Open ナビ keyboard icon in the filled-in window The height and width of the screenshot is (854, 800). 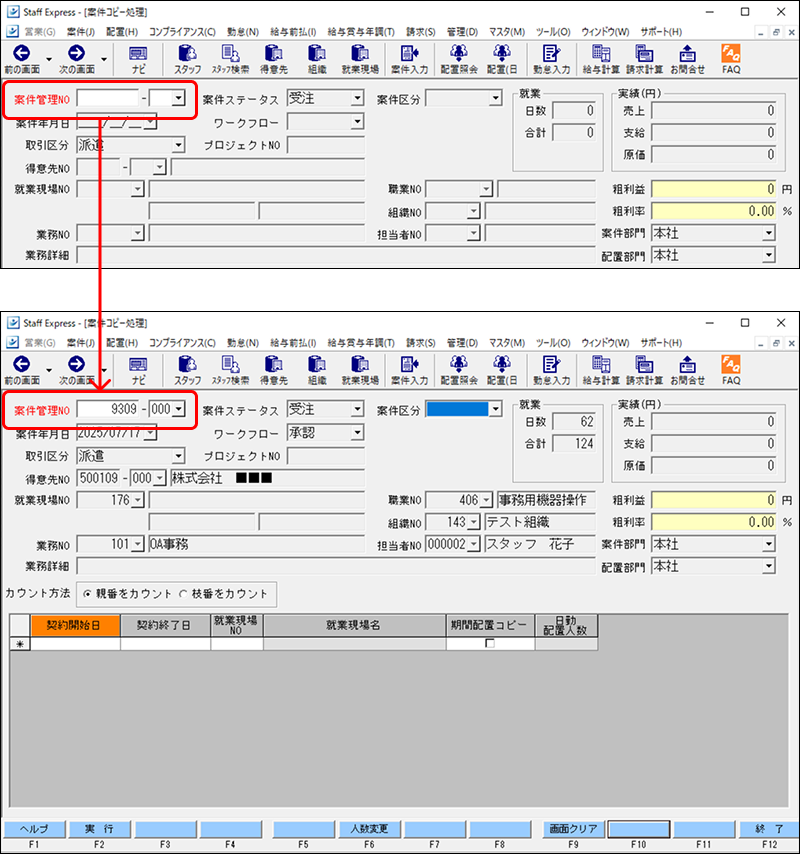click(x=138, y=364)
